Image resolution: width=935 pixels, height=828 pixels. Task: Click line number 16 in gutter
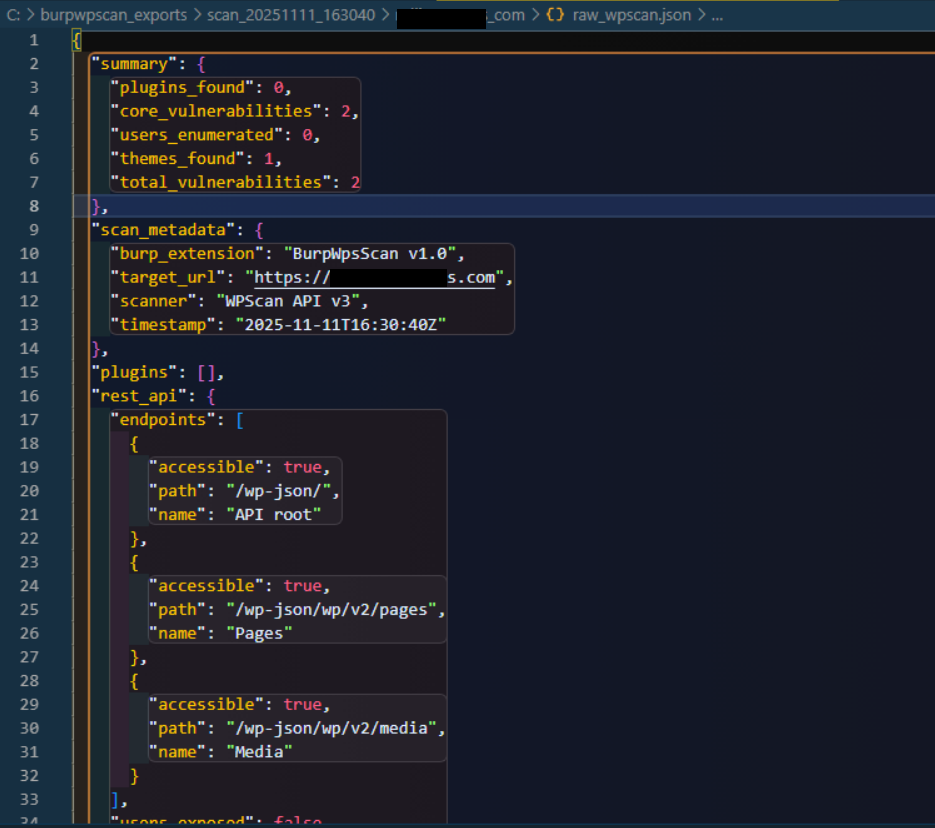tap(29, 396)
